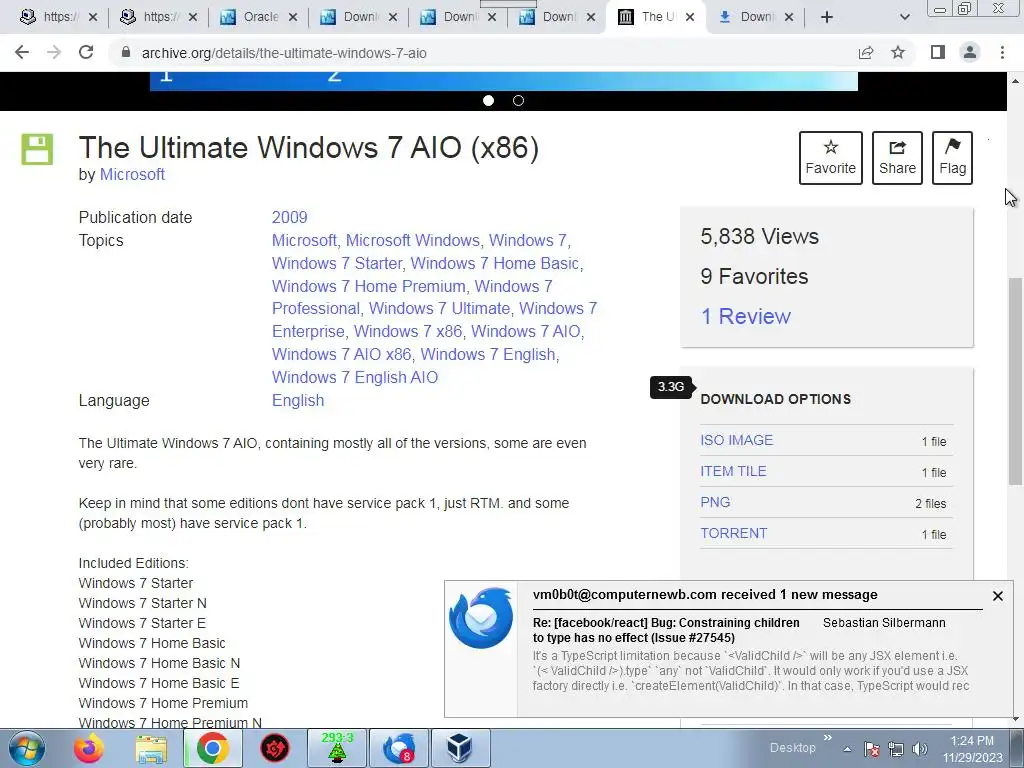Select the first carousel dot
The height and width of the screenshot is (768, 1024).
click(488, 101)
